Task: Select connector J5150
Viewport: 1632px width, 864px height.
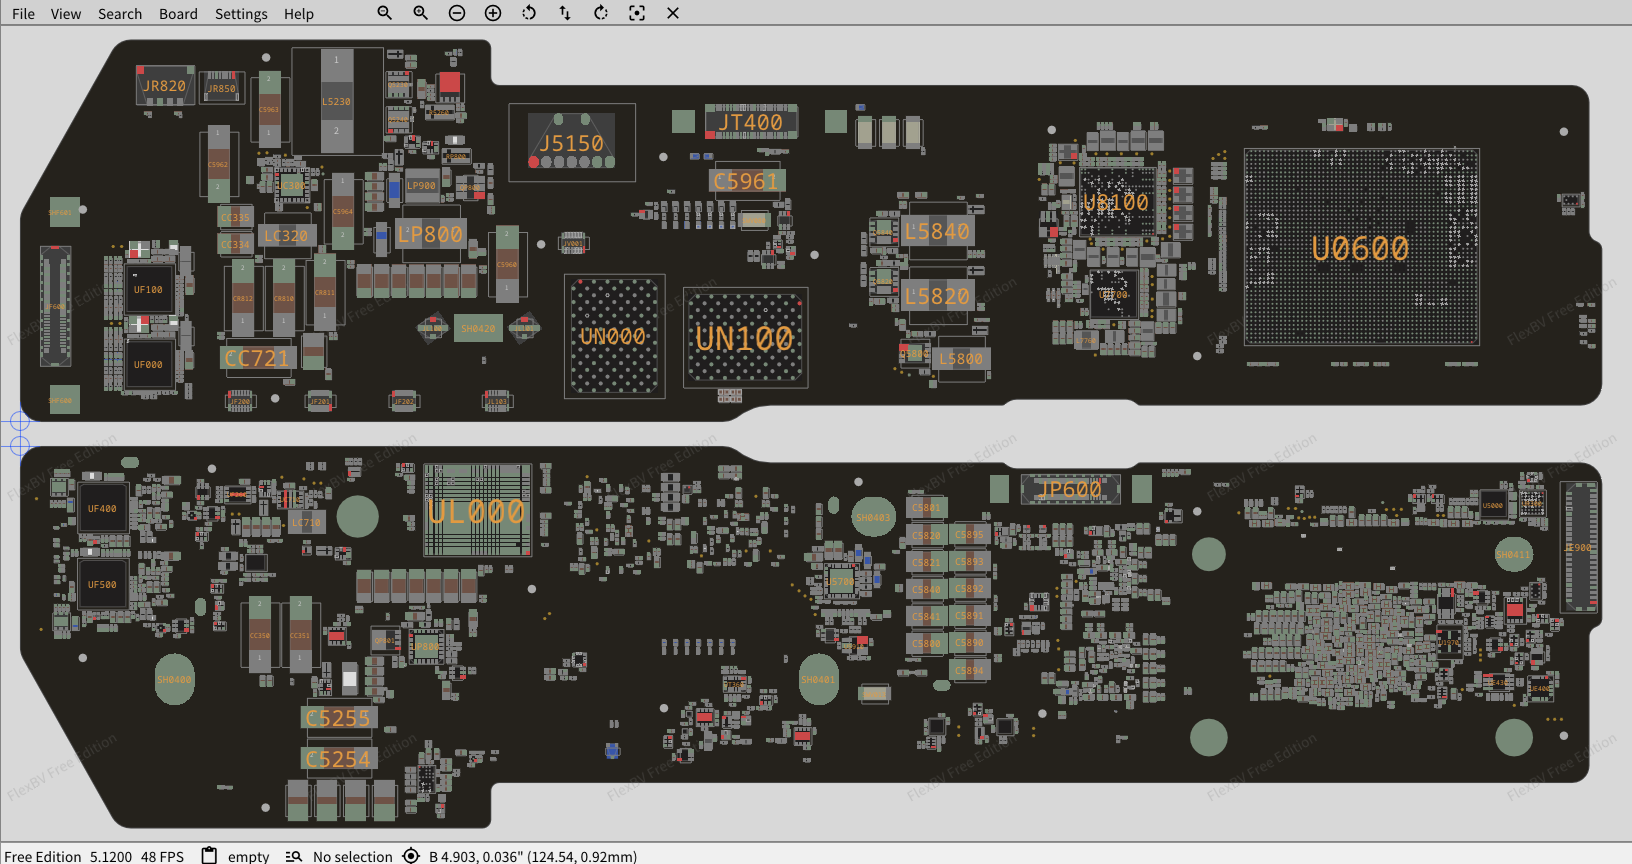Action: tap(572, 143)
